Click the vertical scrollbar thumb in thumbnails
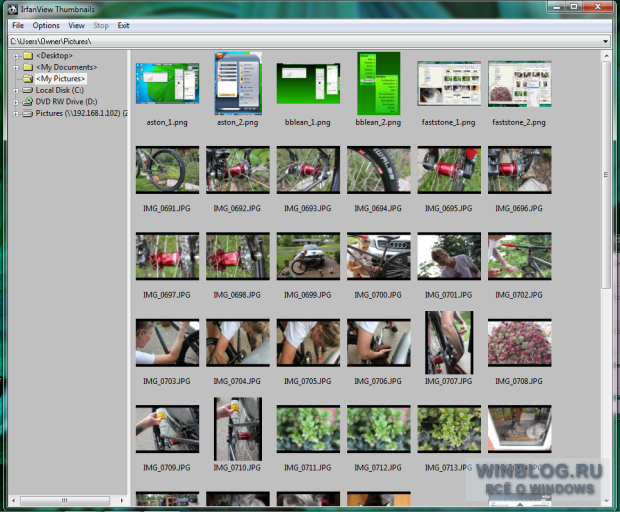The width and height of the screenshot is (620, 512). 606,175
